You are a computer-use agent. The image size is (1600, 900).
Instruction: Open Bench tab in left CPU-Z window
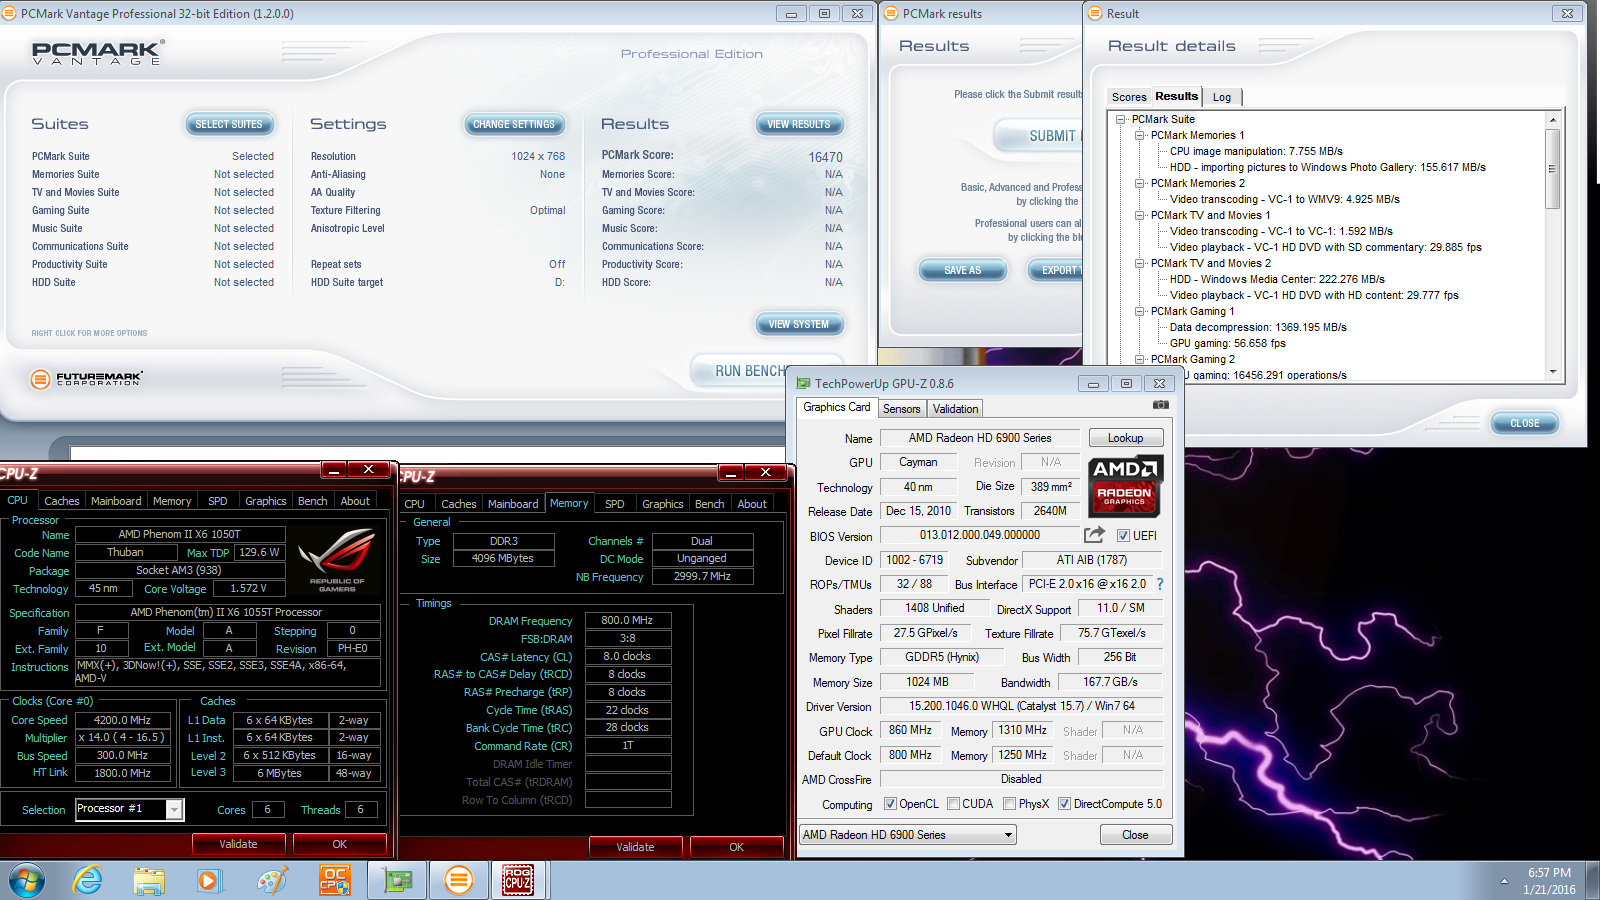point(313,501)
